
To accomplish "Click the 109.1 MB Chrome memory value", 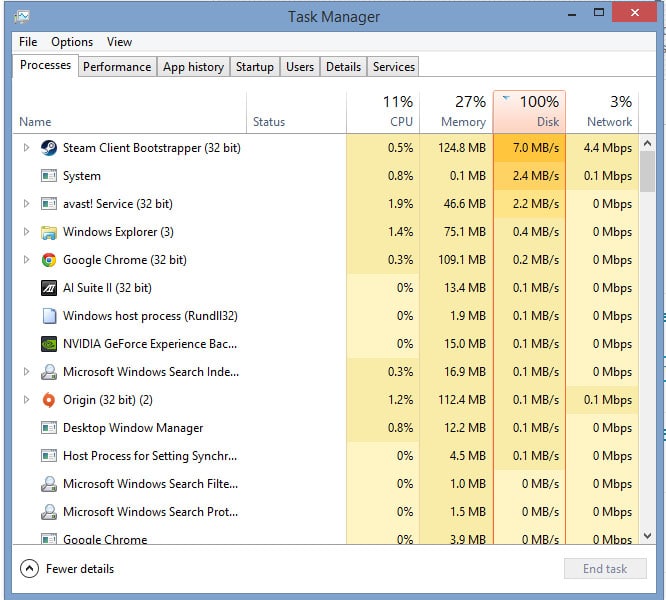I will (x=462, y=260).
